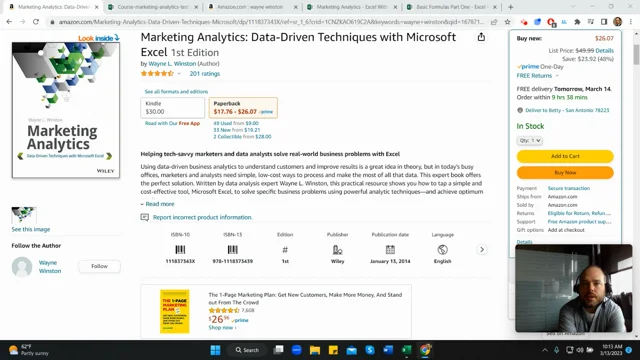640x360 pixels.
Task: Click the Language globe icon
Action: pyautogui.click(x=442, y=249)
